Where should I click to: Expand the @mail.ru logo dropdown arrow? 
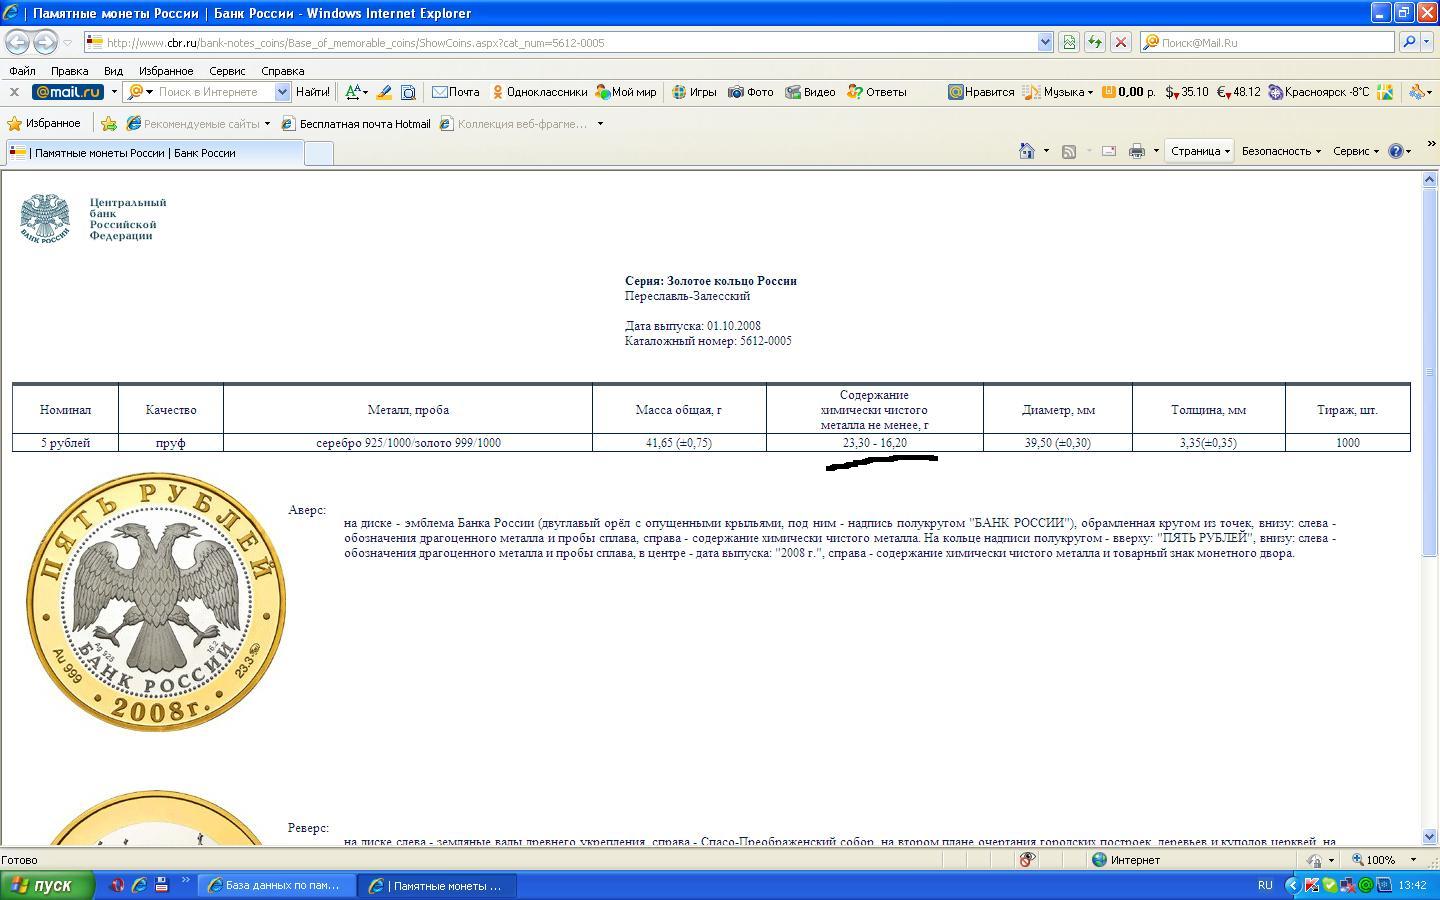click(x=114, y=92)
